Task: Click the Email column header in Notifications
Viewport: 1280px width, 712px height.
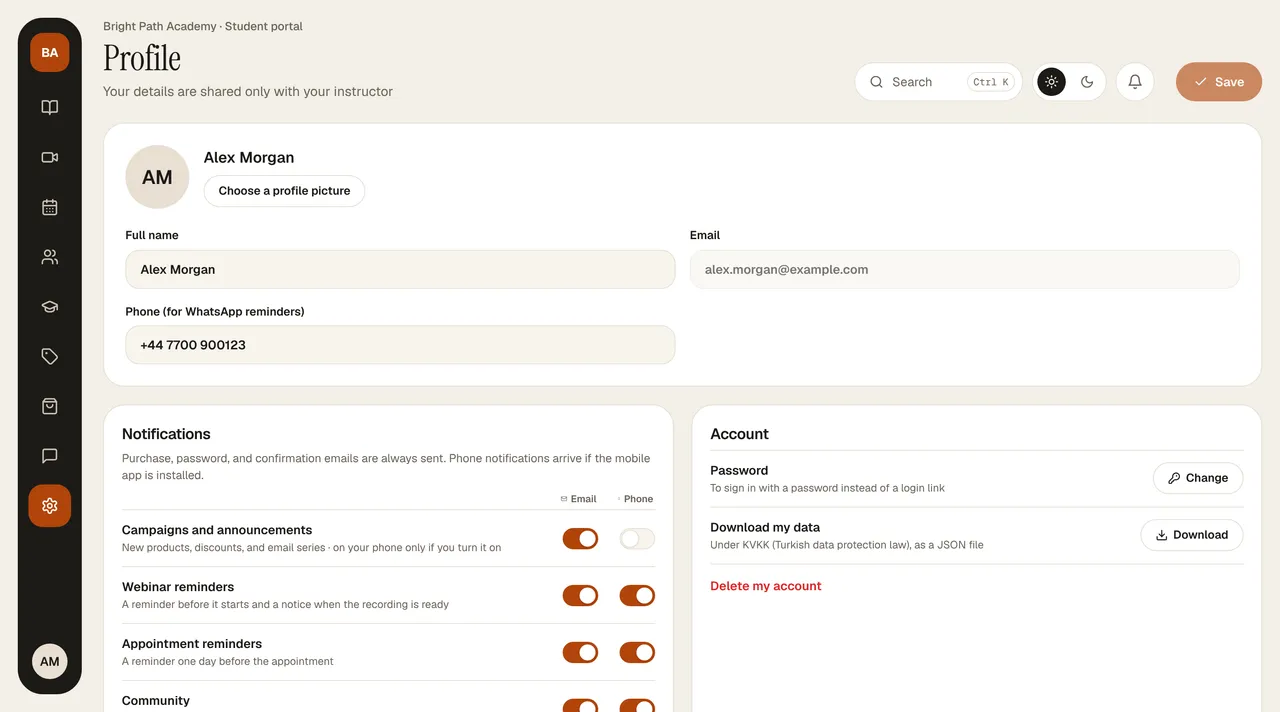Action: click(578, 499)
